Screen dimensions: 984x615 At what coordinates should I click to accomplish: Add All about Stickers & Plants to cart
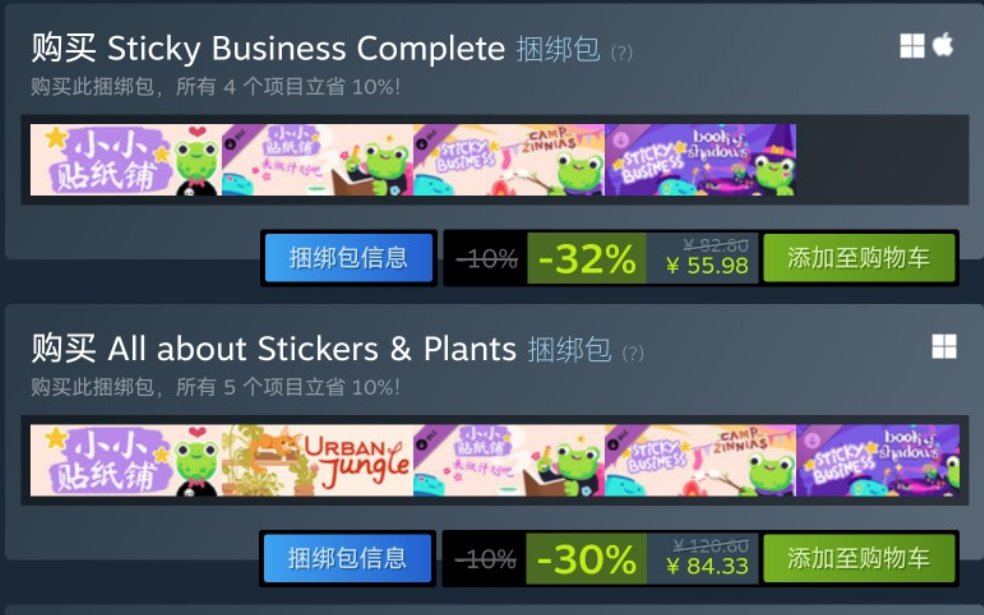click(x=858, y=559)
